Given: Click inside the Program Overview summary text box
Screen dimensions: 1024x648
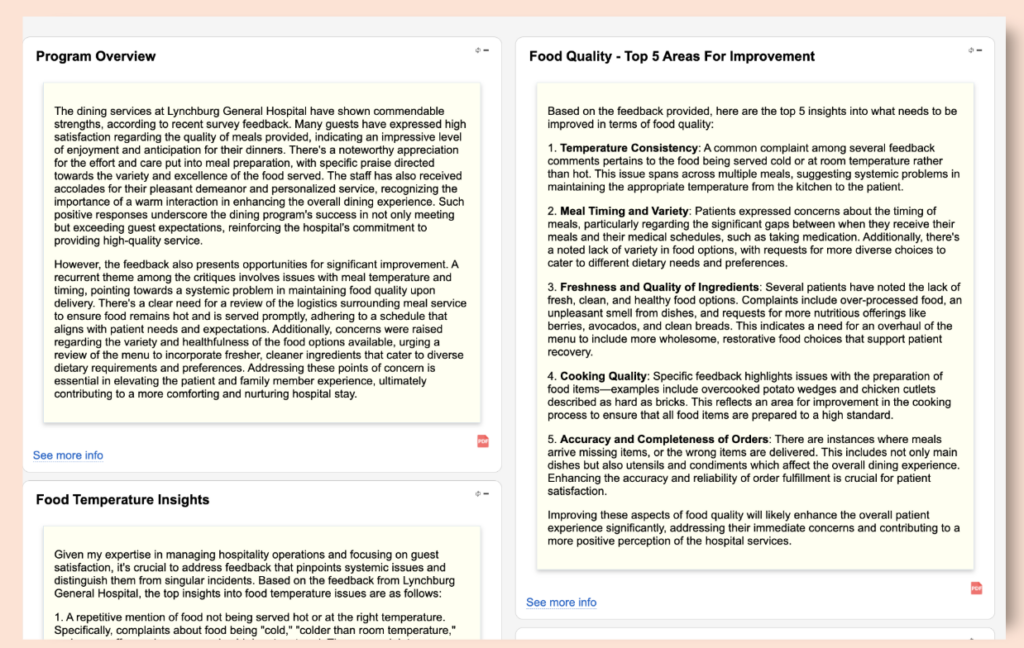Looking at the screenshot, I should [261, 250].
